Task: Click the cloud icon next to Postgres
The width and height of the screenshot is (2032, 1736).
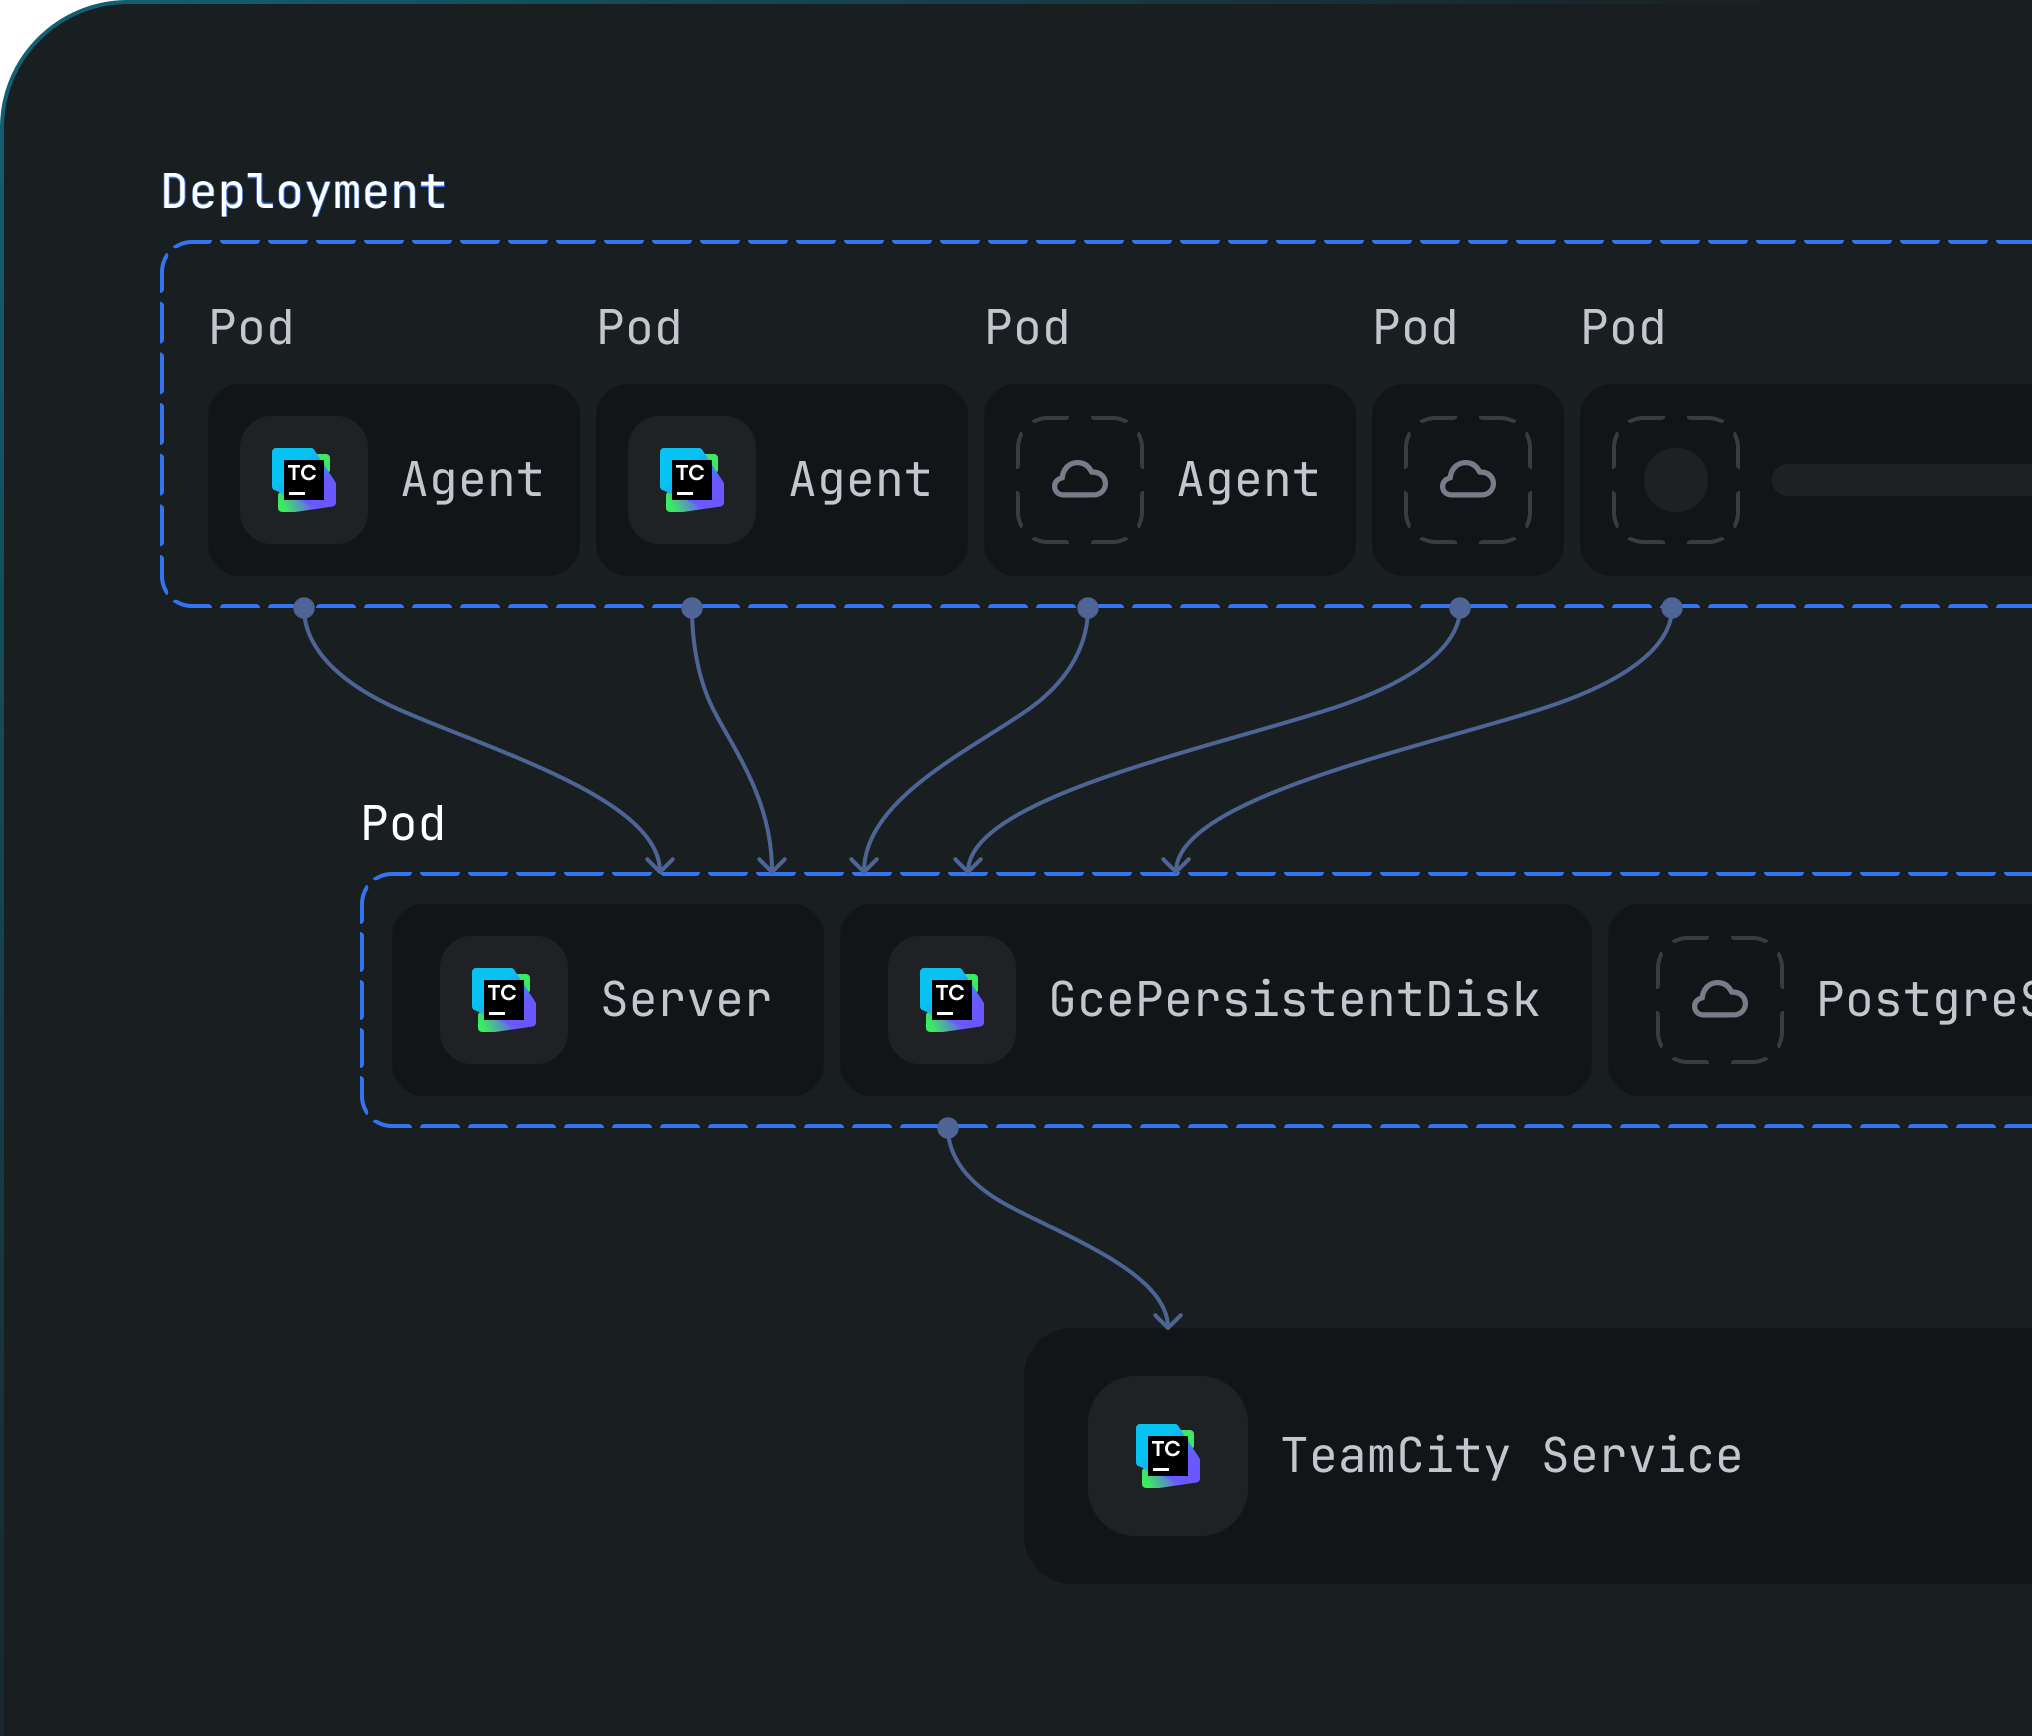Action: 1720,1000
